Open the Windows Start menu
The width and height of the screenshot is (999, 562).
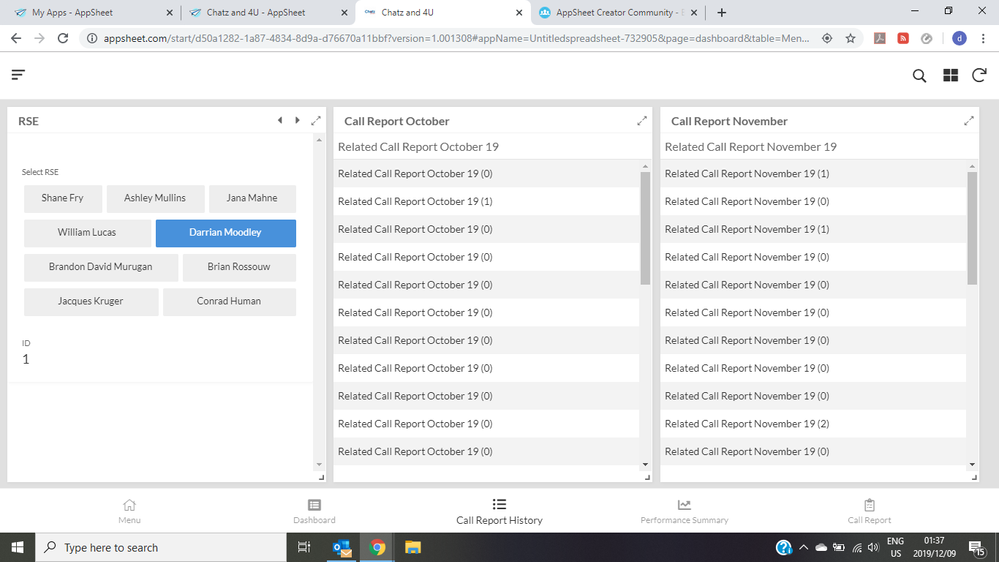(x=17, y=547)
